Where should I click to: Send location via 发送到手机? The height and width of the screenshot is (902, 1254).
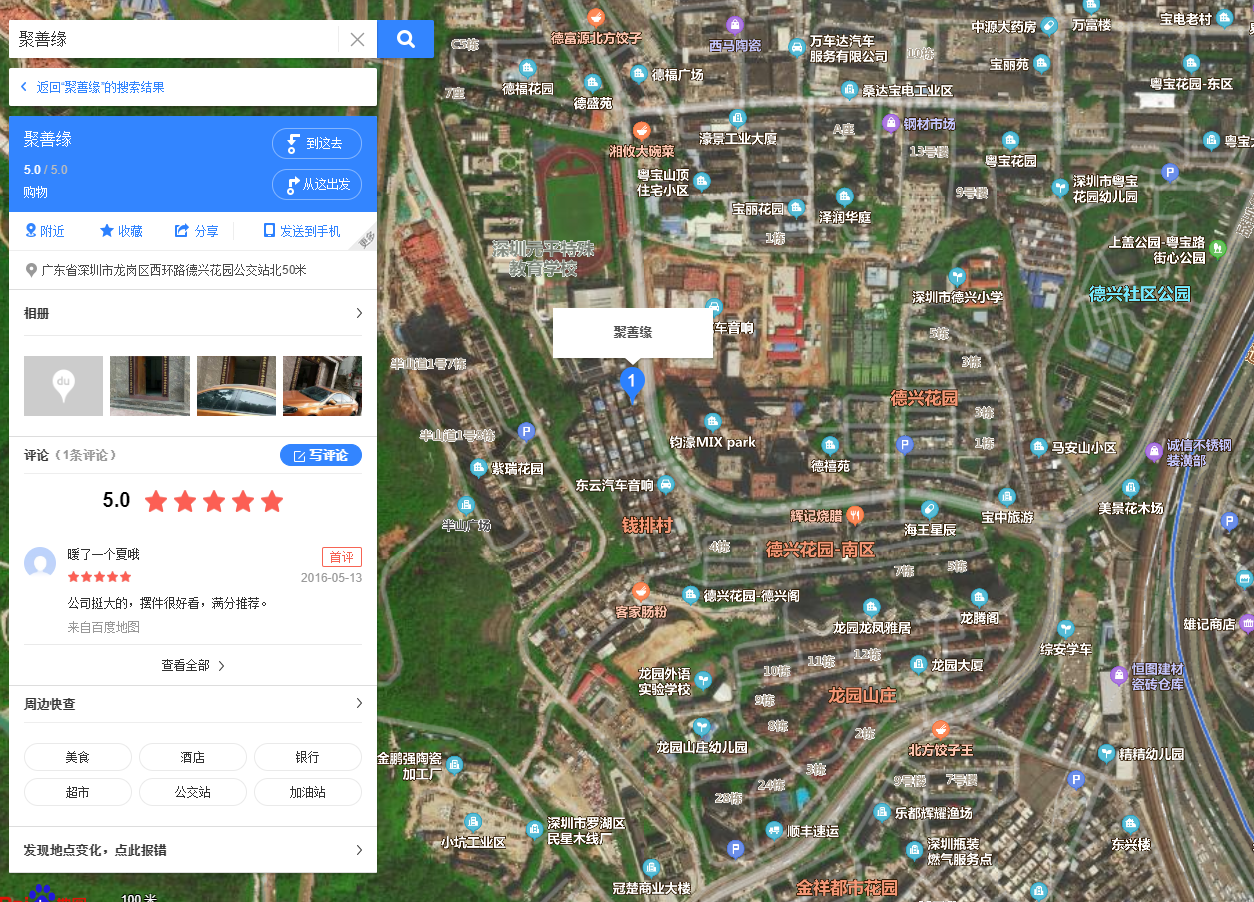[301, 231]
